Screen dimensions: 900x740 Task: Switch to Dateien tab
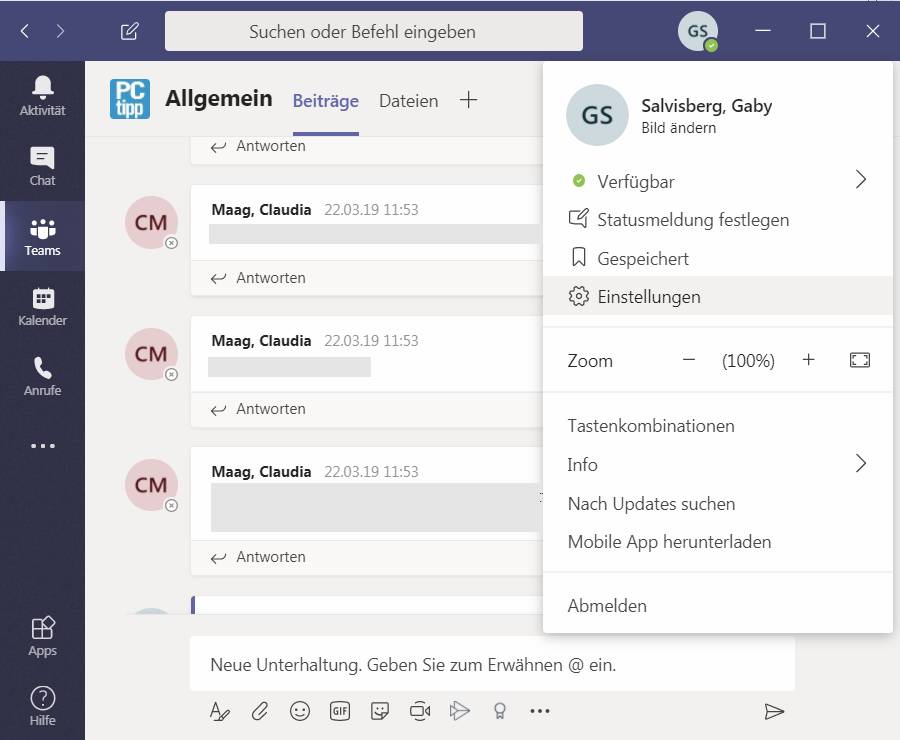click(409, 101)
